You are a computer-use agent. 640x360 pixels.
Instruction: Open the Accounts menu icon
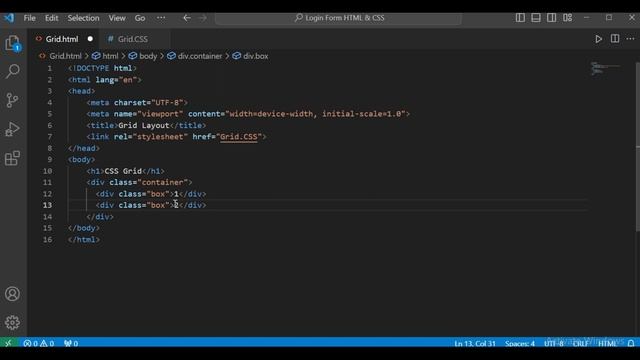[x=13, y=294]
